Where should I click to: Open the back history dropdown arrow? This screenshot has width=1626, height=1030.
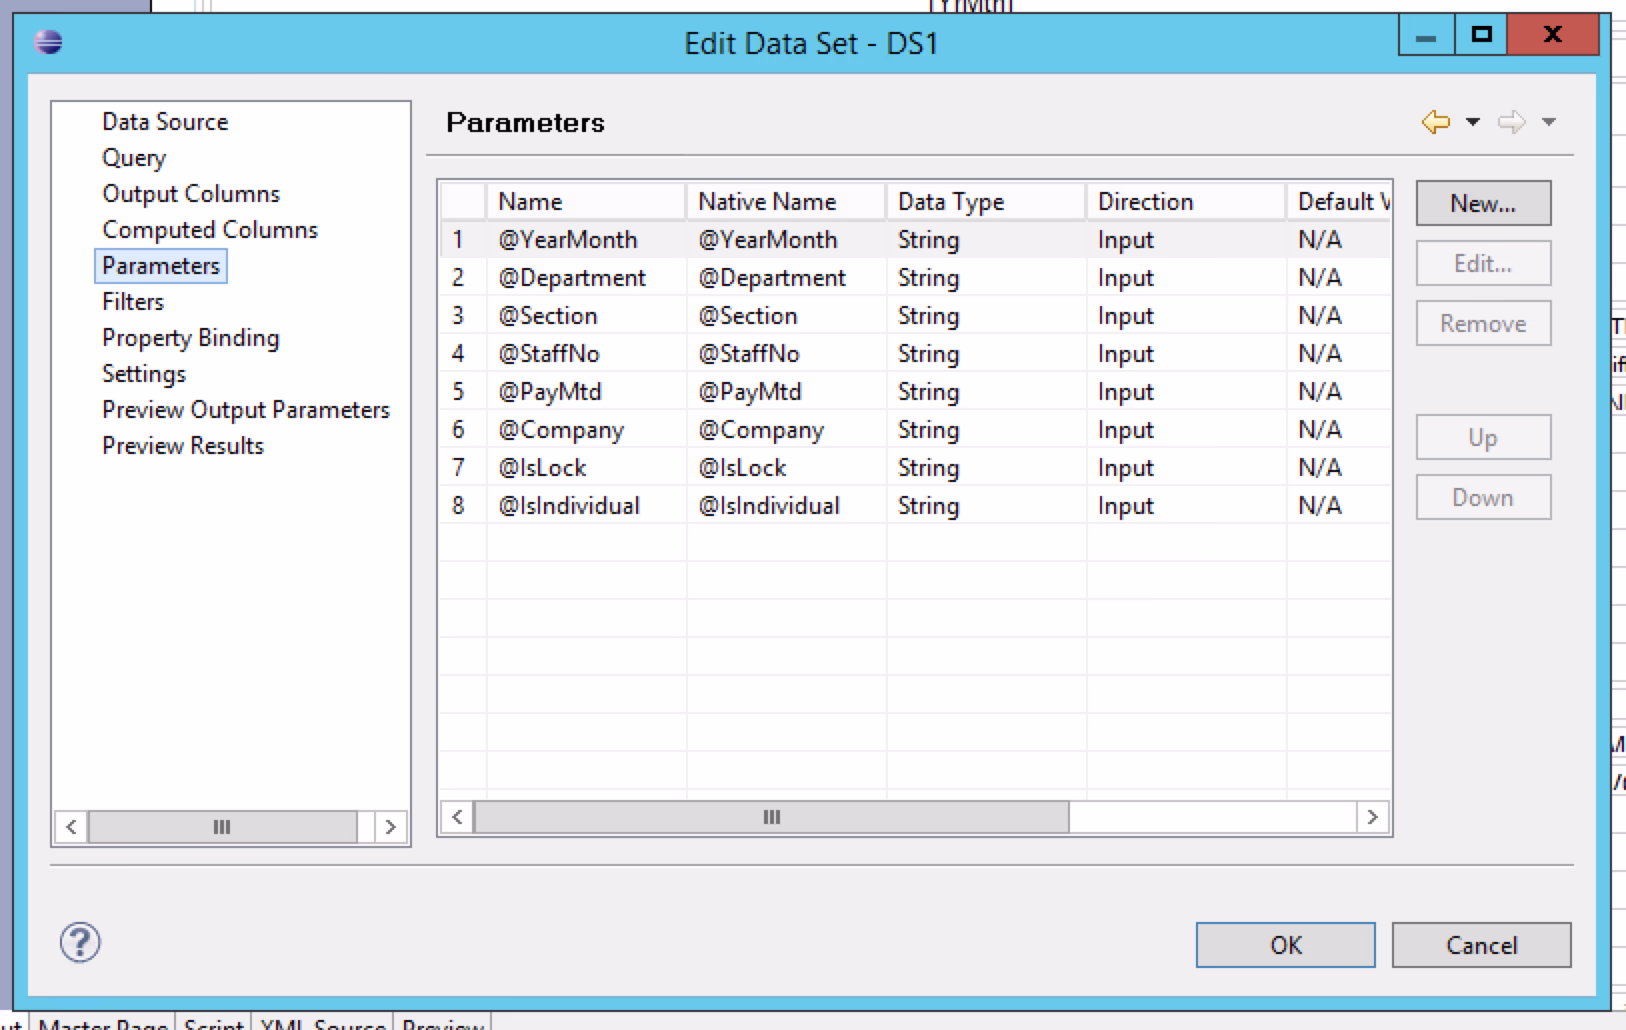coord(1473,122)
